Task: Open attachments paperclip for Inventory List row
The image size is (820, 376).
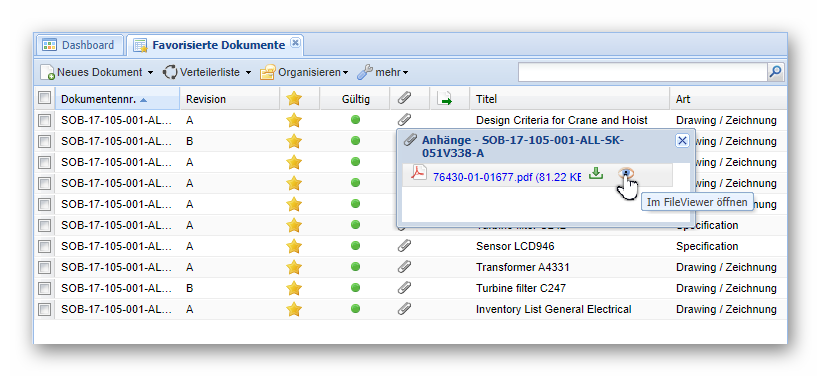Action: pyautogui.click(x=404, y=309)
